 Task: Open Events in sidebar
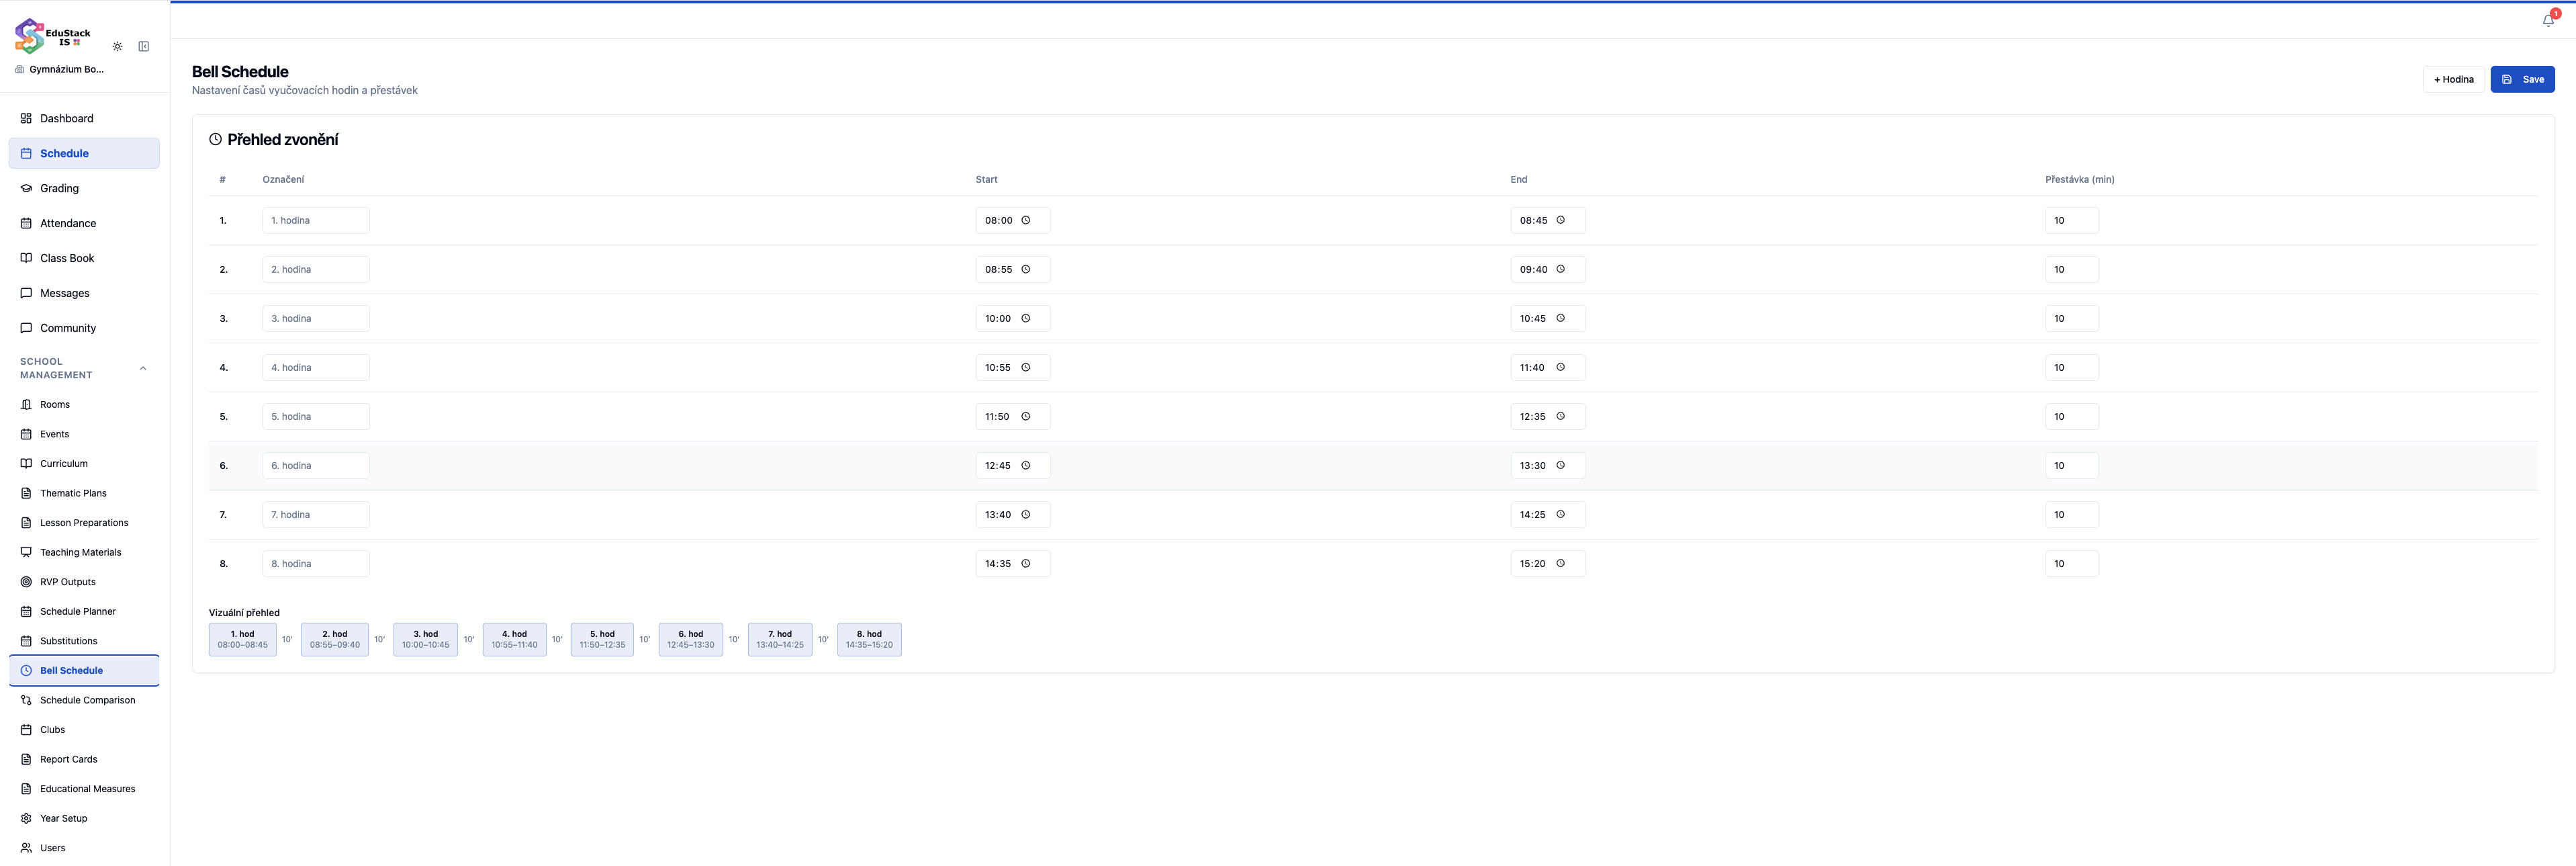(84, 434)
